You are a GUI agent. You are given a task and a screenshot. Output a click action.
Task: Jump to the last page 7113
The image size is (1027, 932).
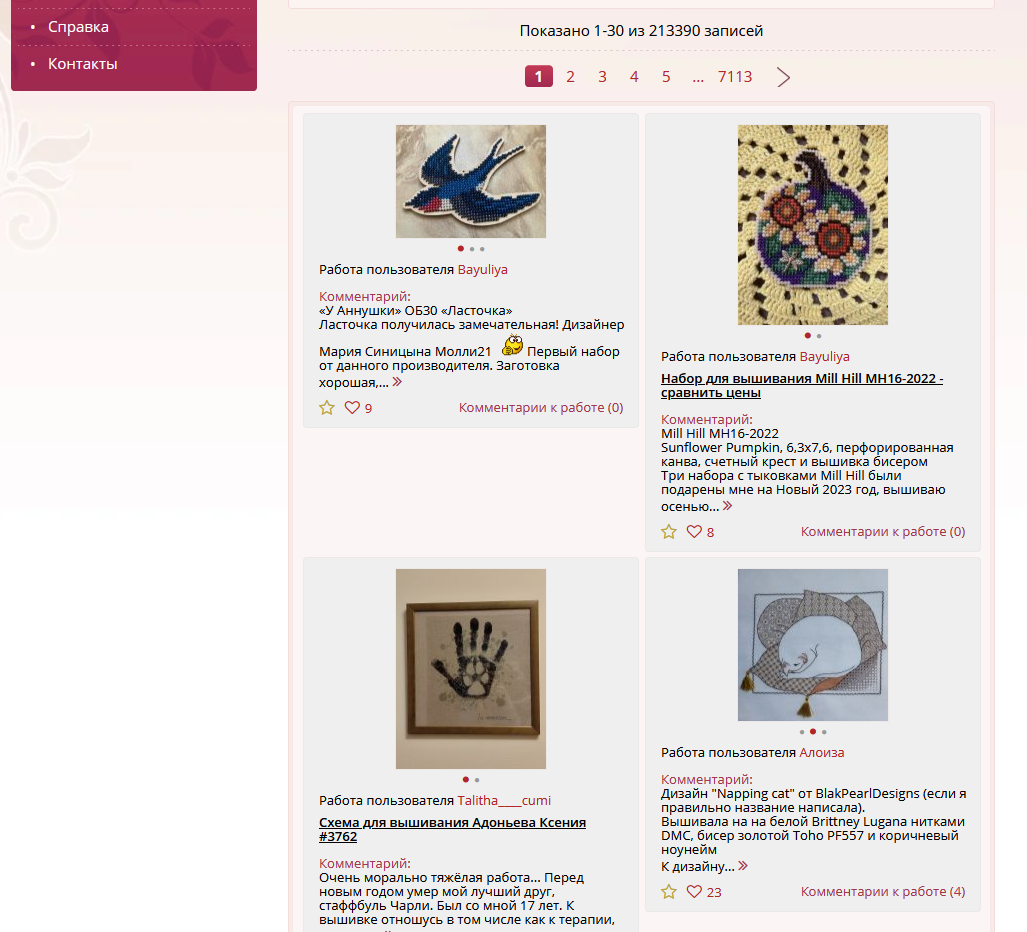735,77
